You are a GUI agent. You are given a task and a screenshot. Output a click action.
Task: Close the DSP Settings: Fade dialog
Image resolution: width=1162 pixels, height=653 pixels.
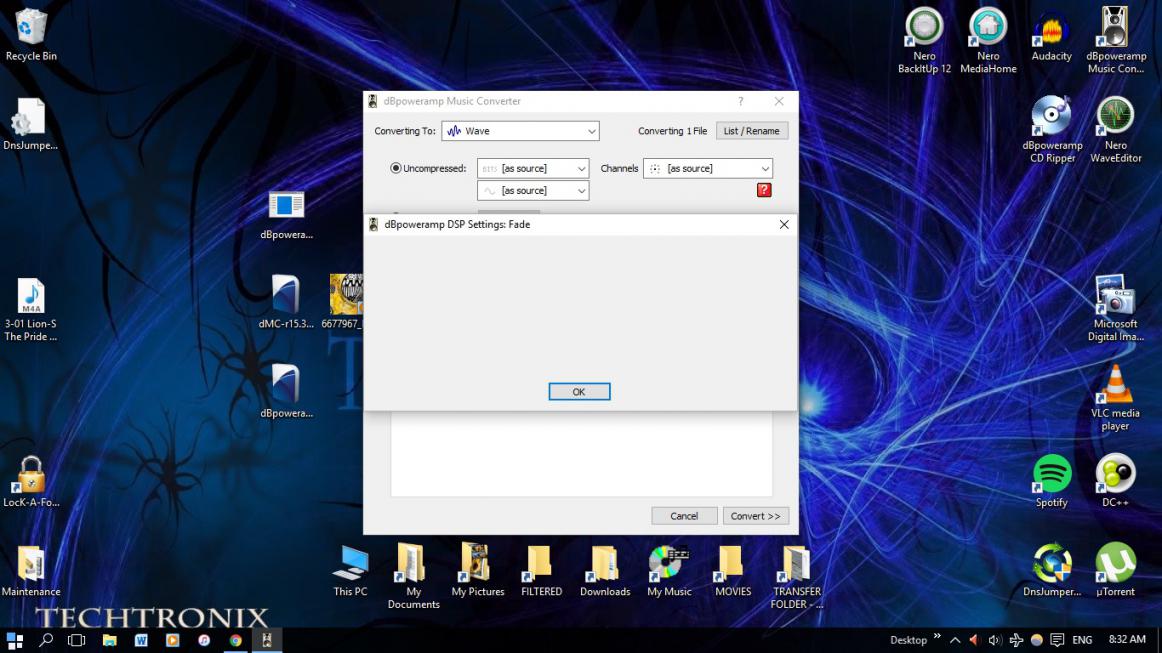784,225
